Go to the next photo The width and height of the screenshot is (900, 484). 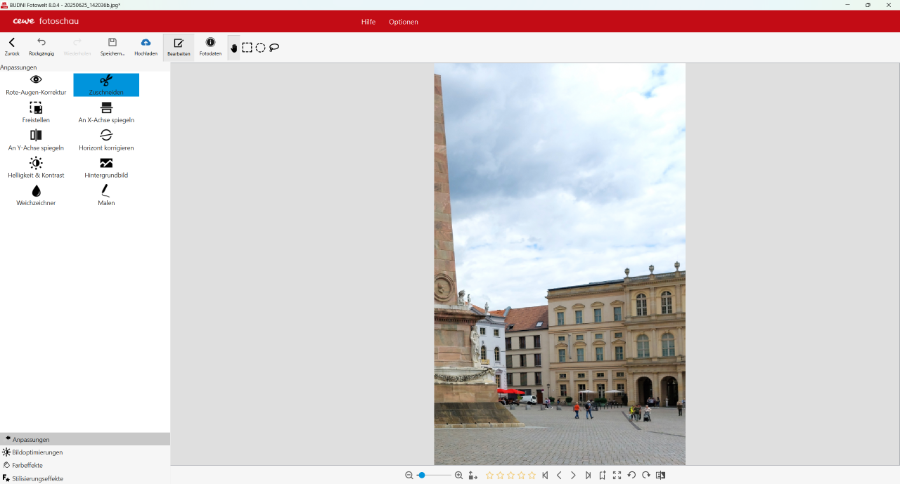click(573, 475)
